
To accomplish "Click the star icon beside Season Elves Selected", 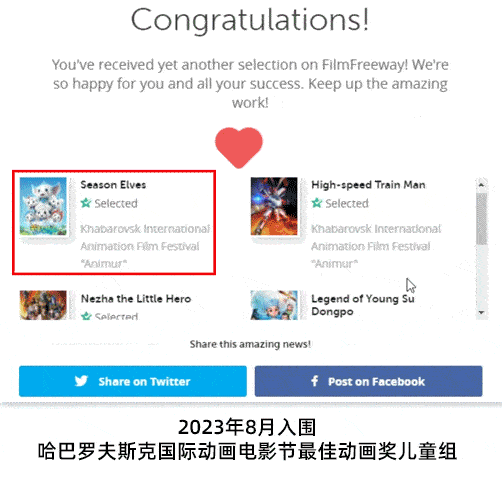I will tap(86, 203).
